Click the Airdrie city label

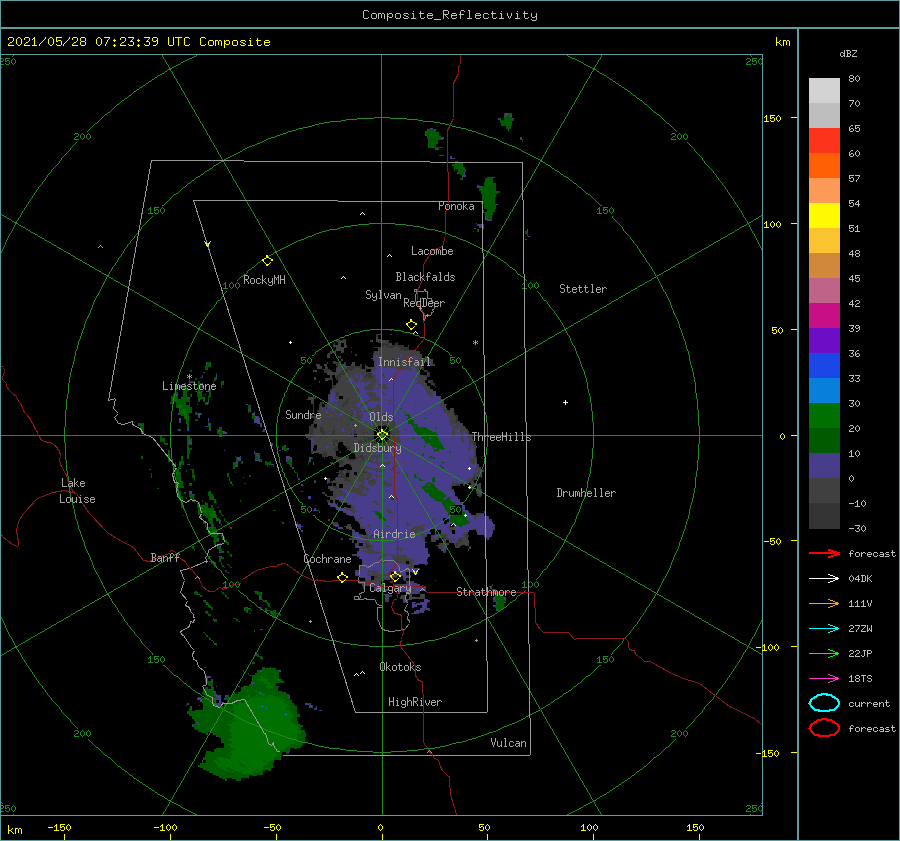394,534
